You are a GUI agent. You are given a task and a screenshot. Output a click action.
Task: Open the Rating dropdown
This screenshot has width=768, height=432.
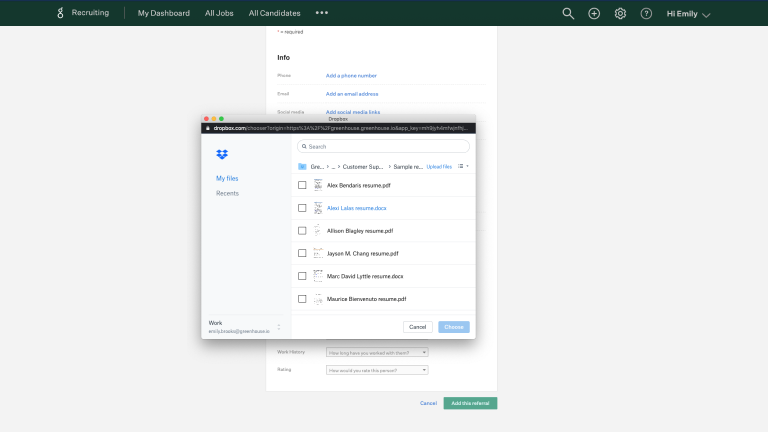(x=377, y=370)
